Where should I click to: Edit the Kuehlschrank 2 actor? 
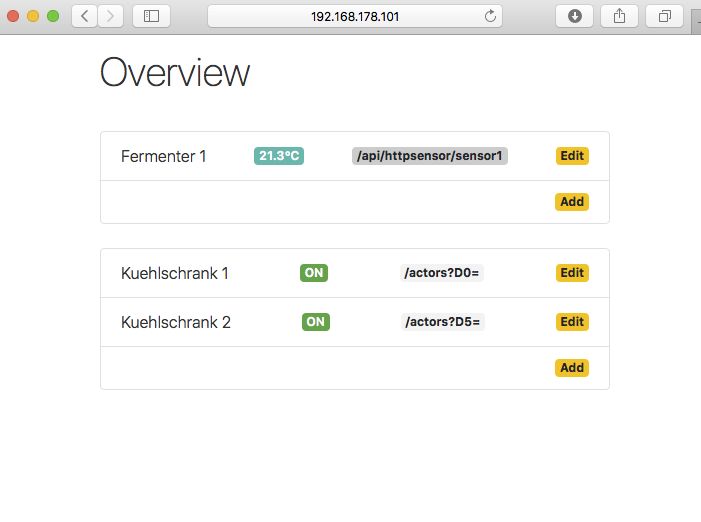(x=572, y=322)
